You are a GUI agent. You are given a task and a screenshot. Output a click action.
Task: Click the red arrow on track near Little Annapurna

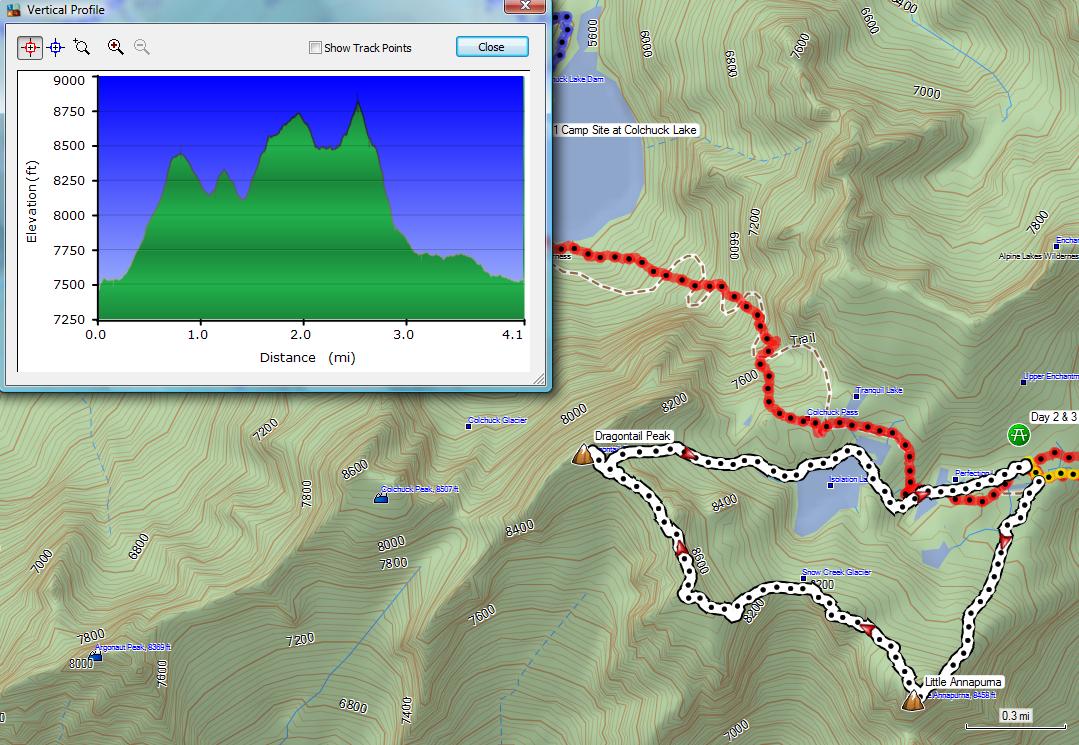pyautogui.click(x=866, y=628)
